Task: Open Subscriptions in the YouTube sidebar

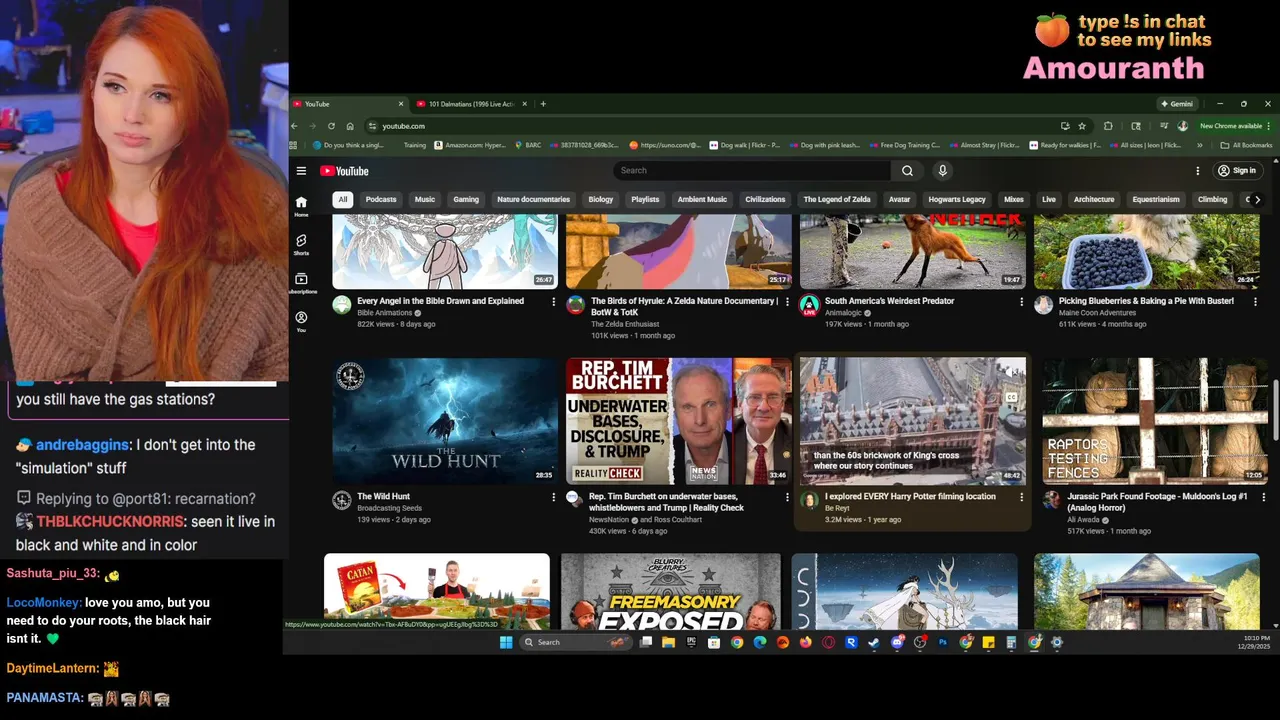Action: pyautogui.click(x=301, y=283)
